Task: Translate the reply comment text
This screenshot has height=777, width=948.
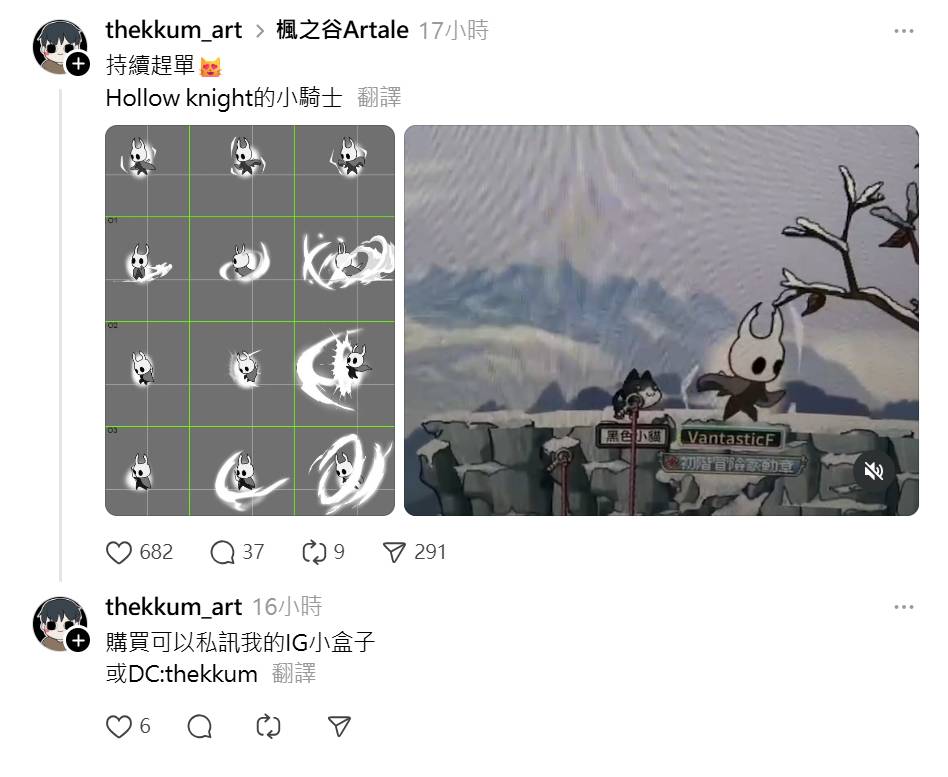Action: (294, 674)
